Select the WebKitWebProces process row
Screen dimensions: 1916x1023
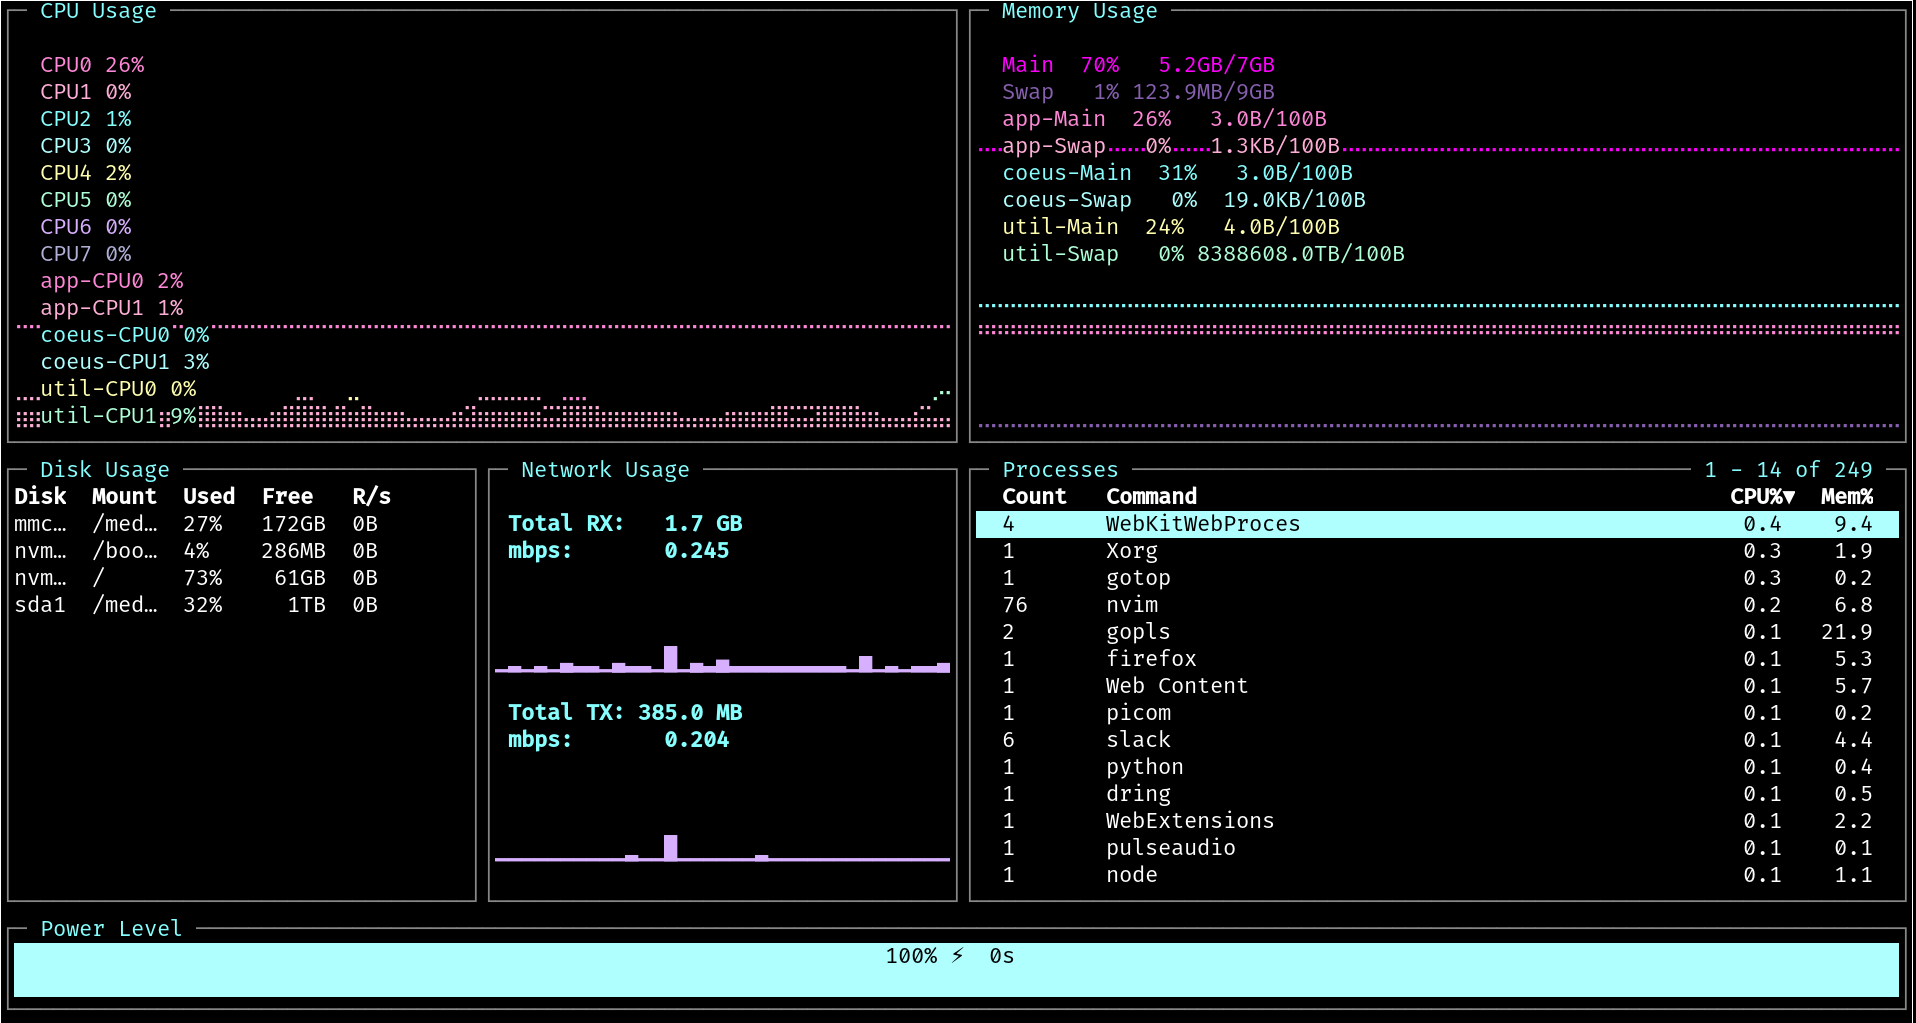click(1437, 524)
